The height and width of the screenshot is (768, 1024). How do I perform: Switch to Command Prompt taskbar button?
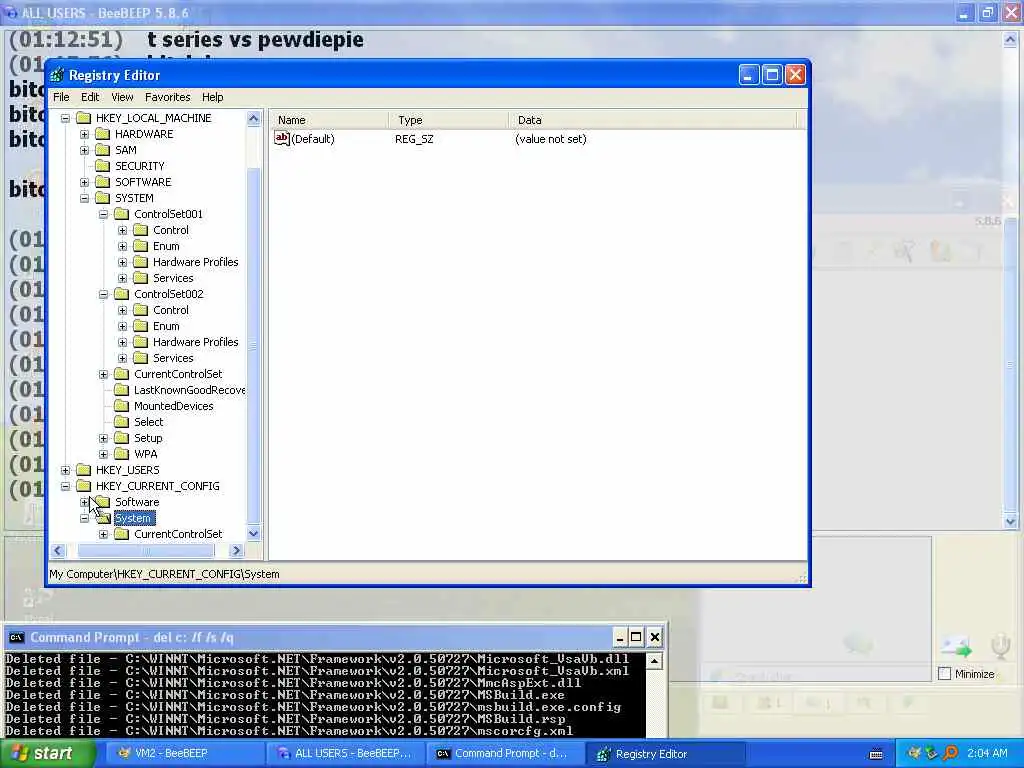pyautogui.click(x=505, y=754)
